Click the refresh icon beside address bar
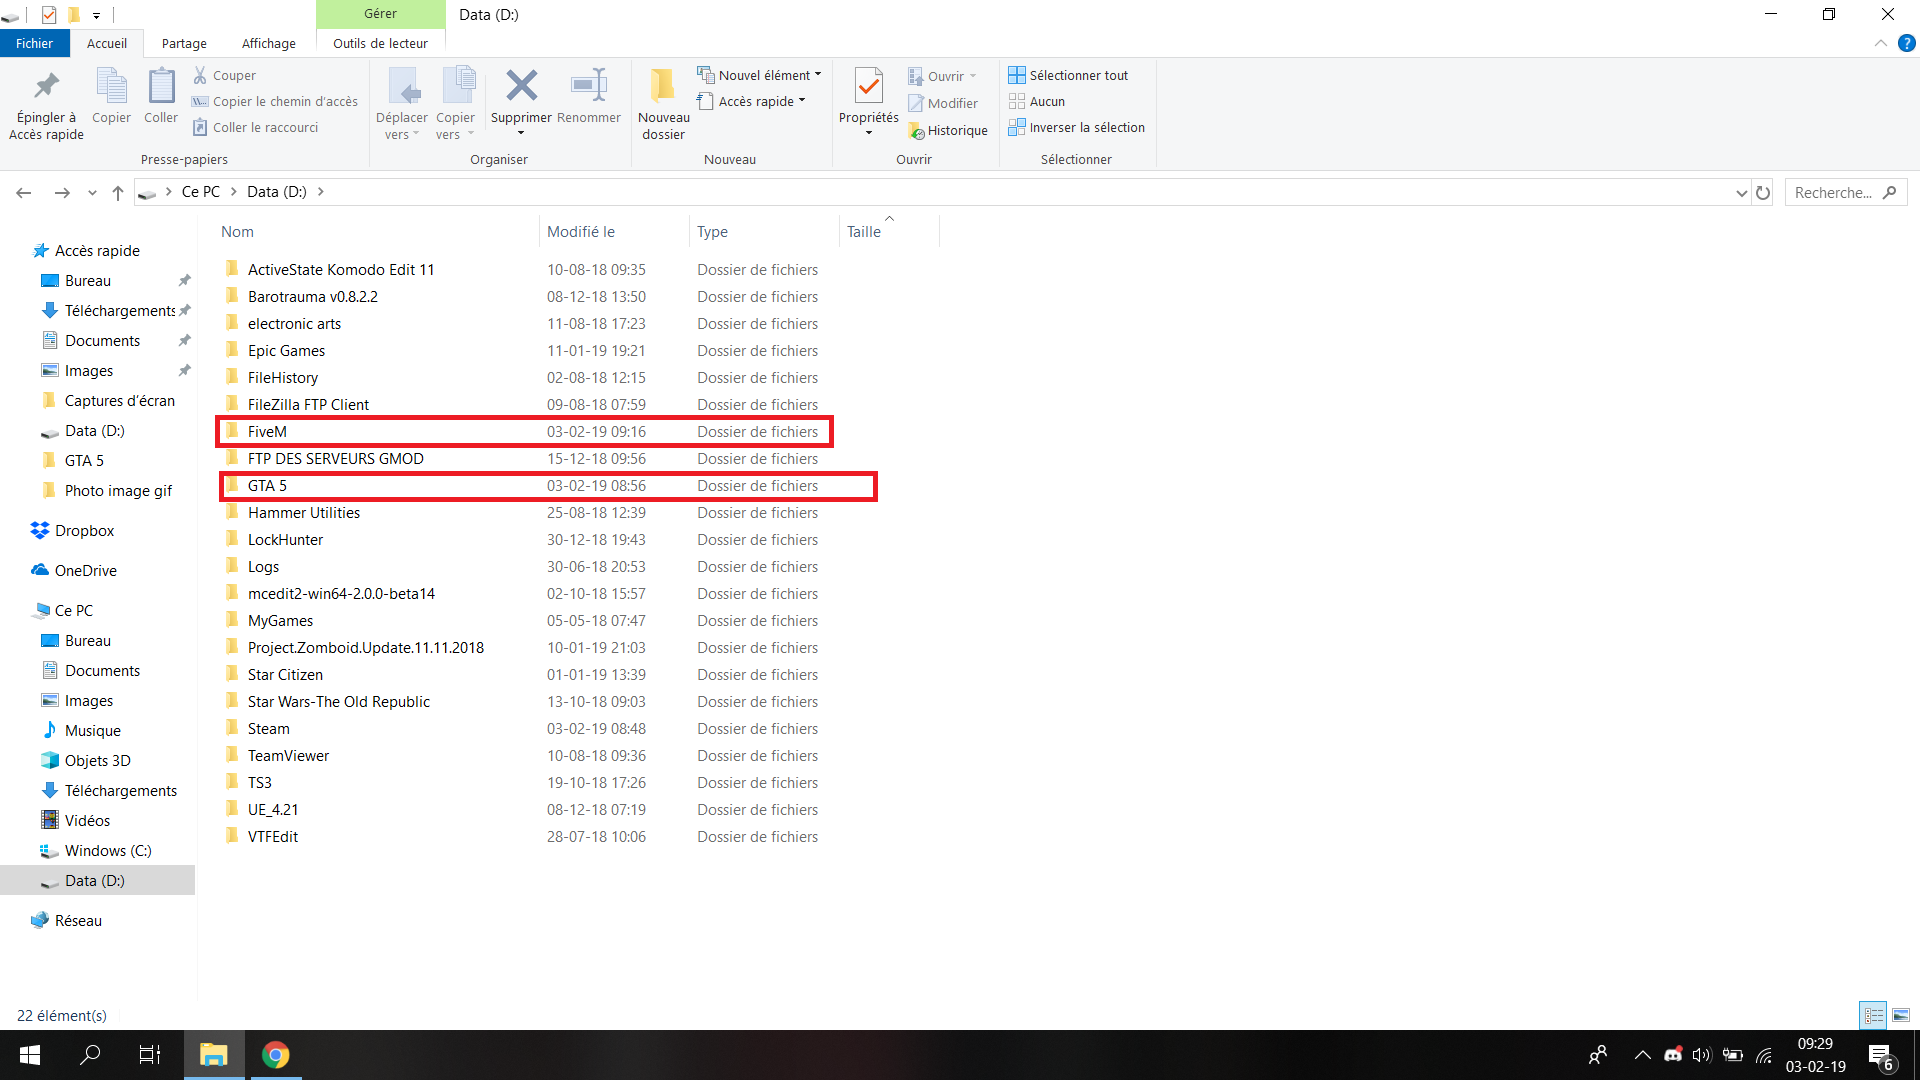The image size is (1920, 1080). [1763, 193]
